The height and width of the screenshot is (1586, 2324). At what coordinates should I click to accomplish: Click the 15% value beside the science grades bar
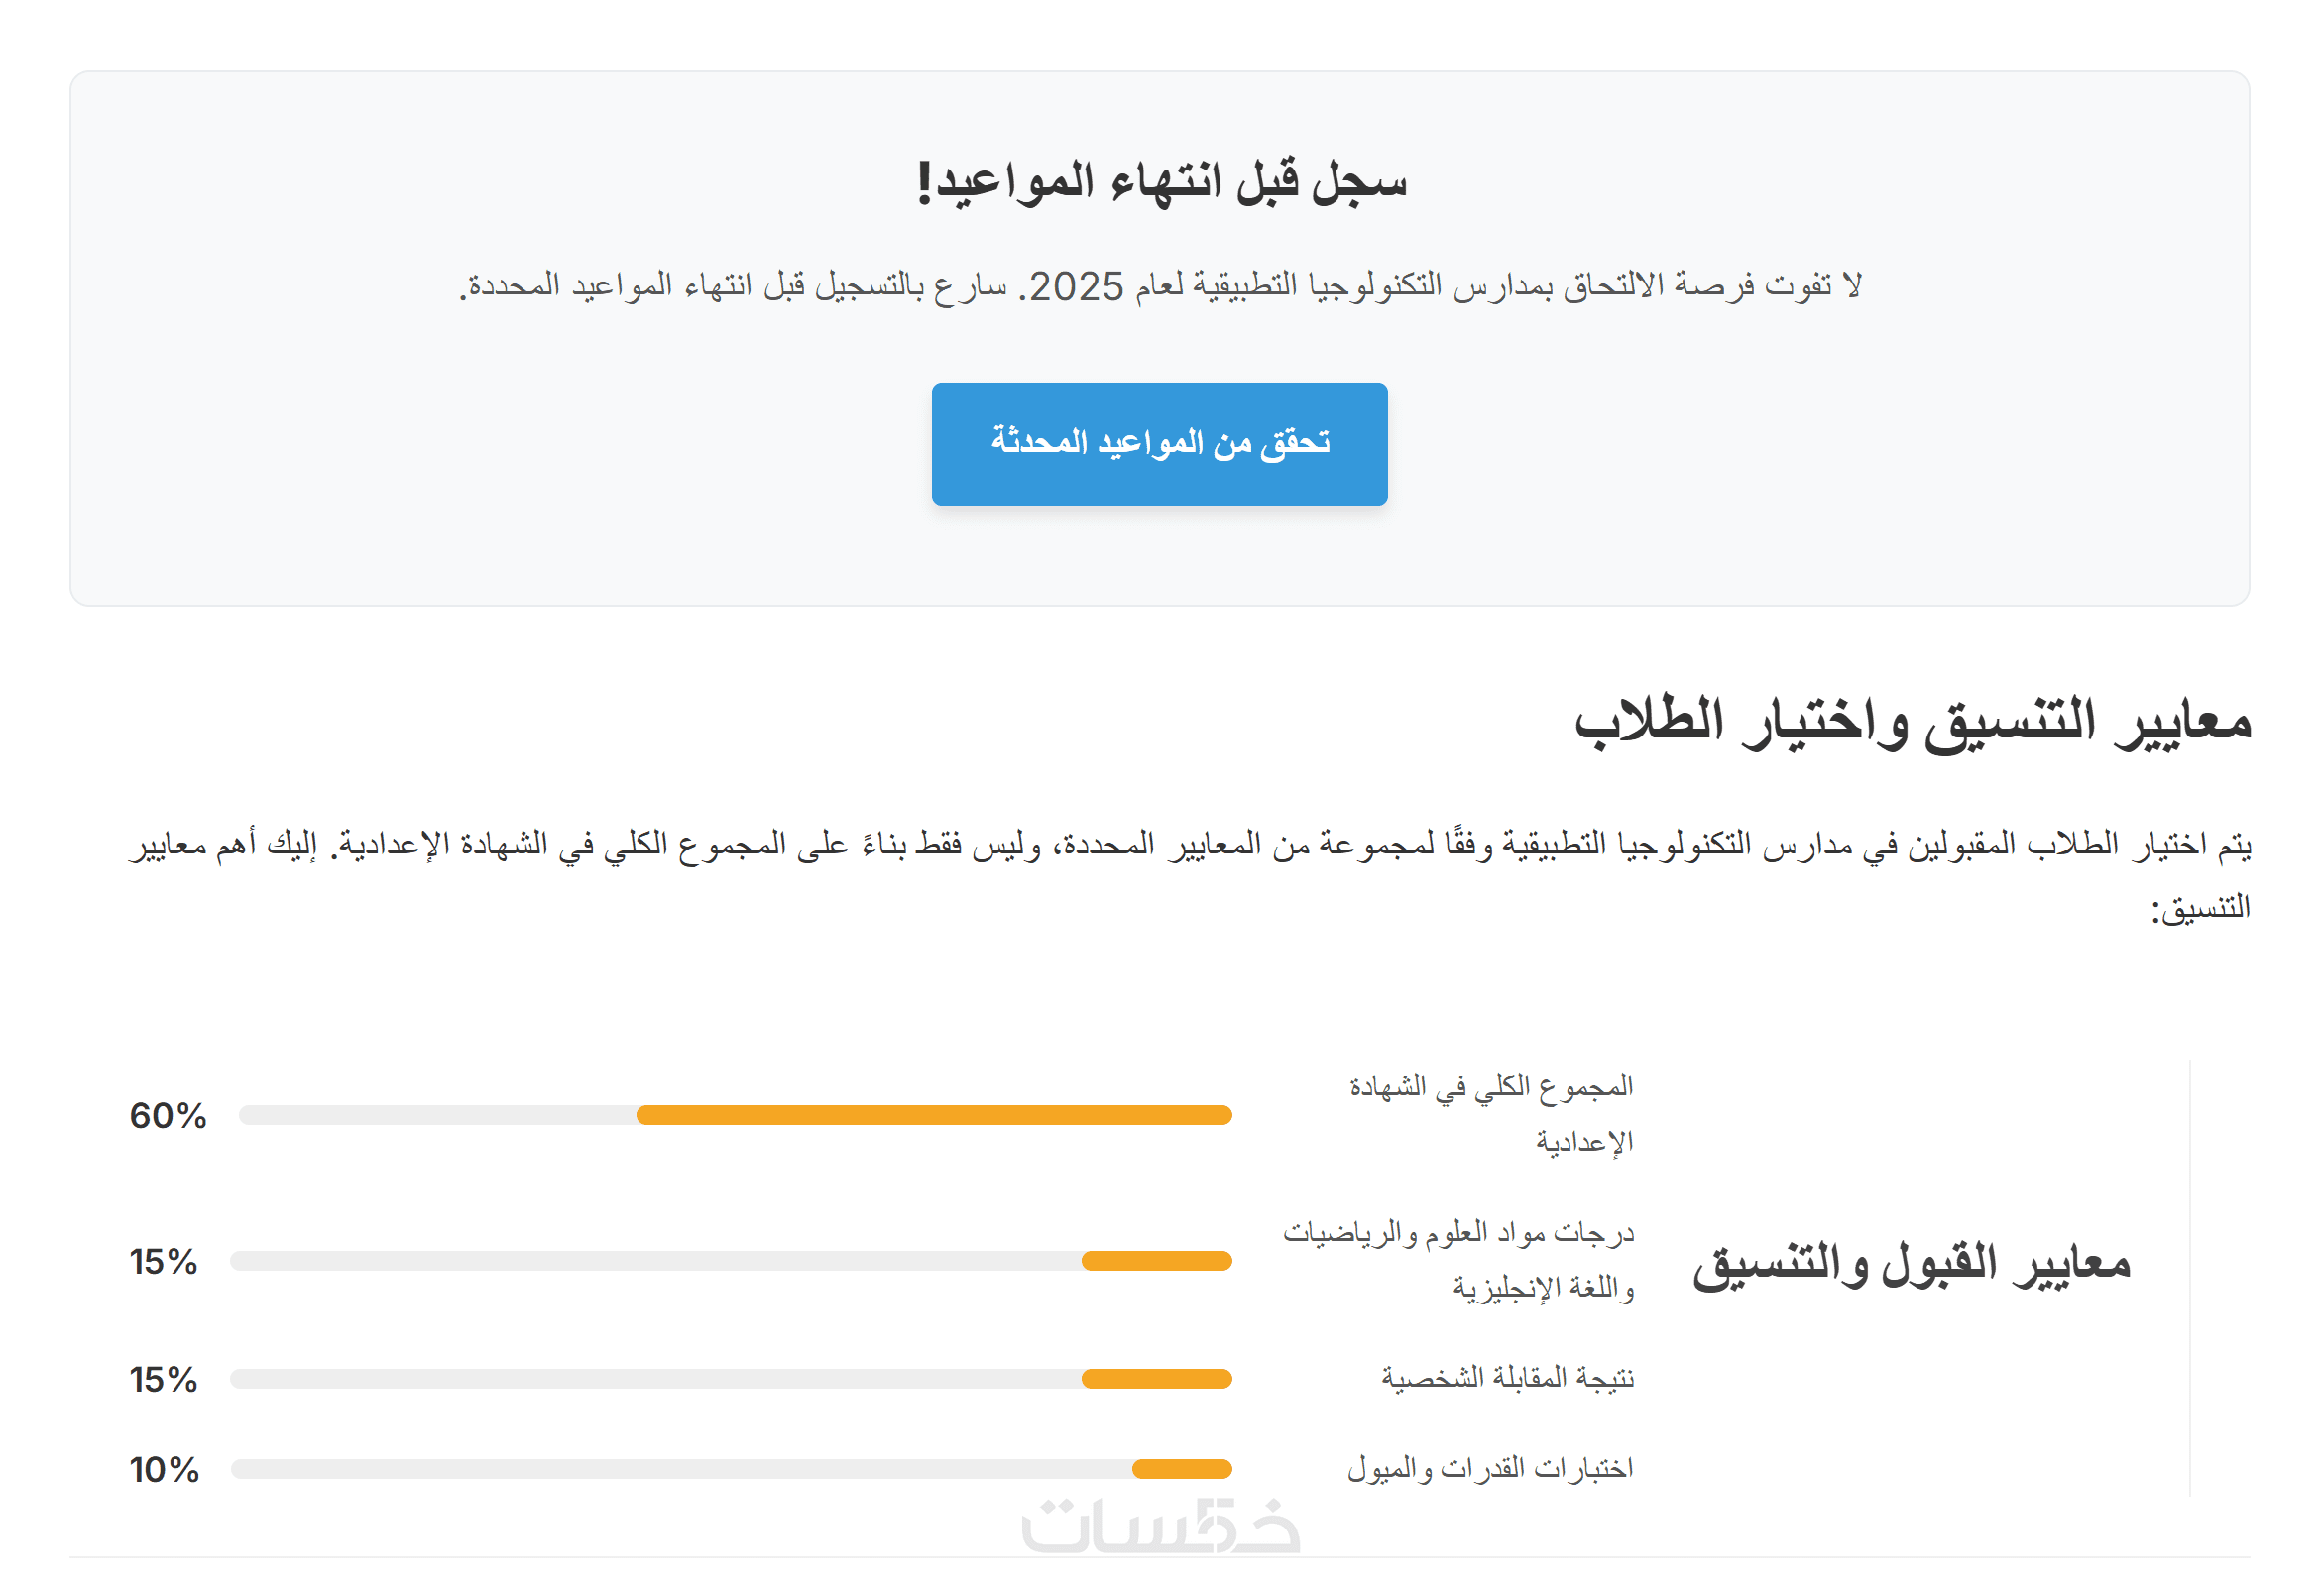click(164, 1262)
